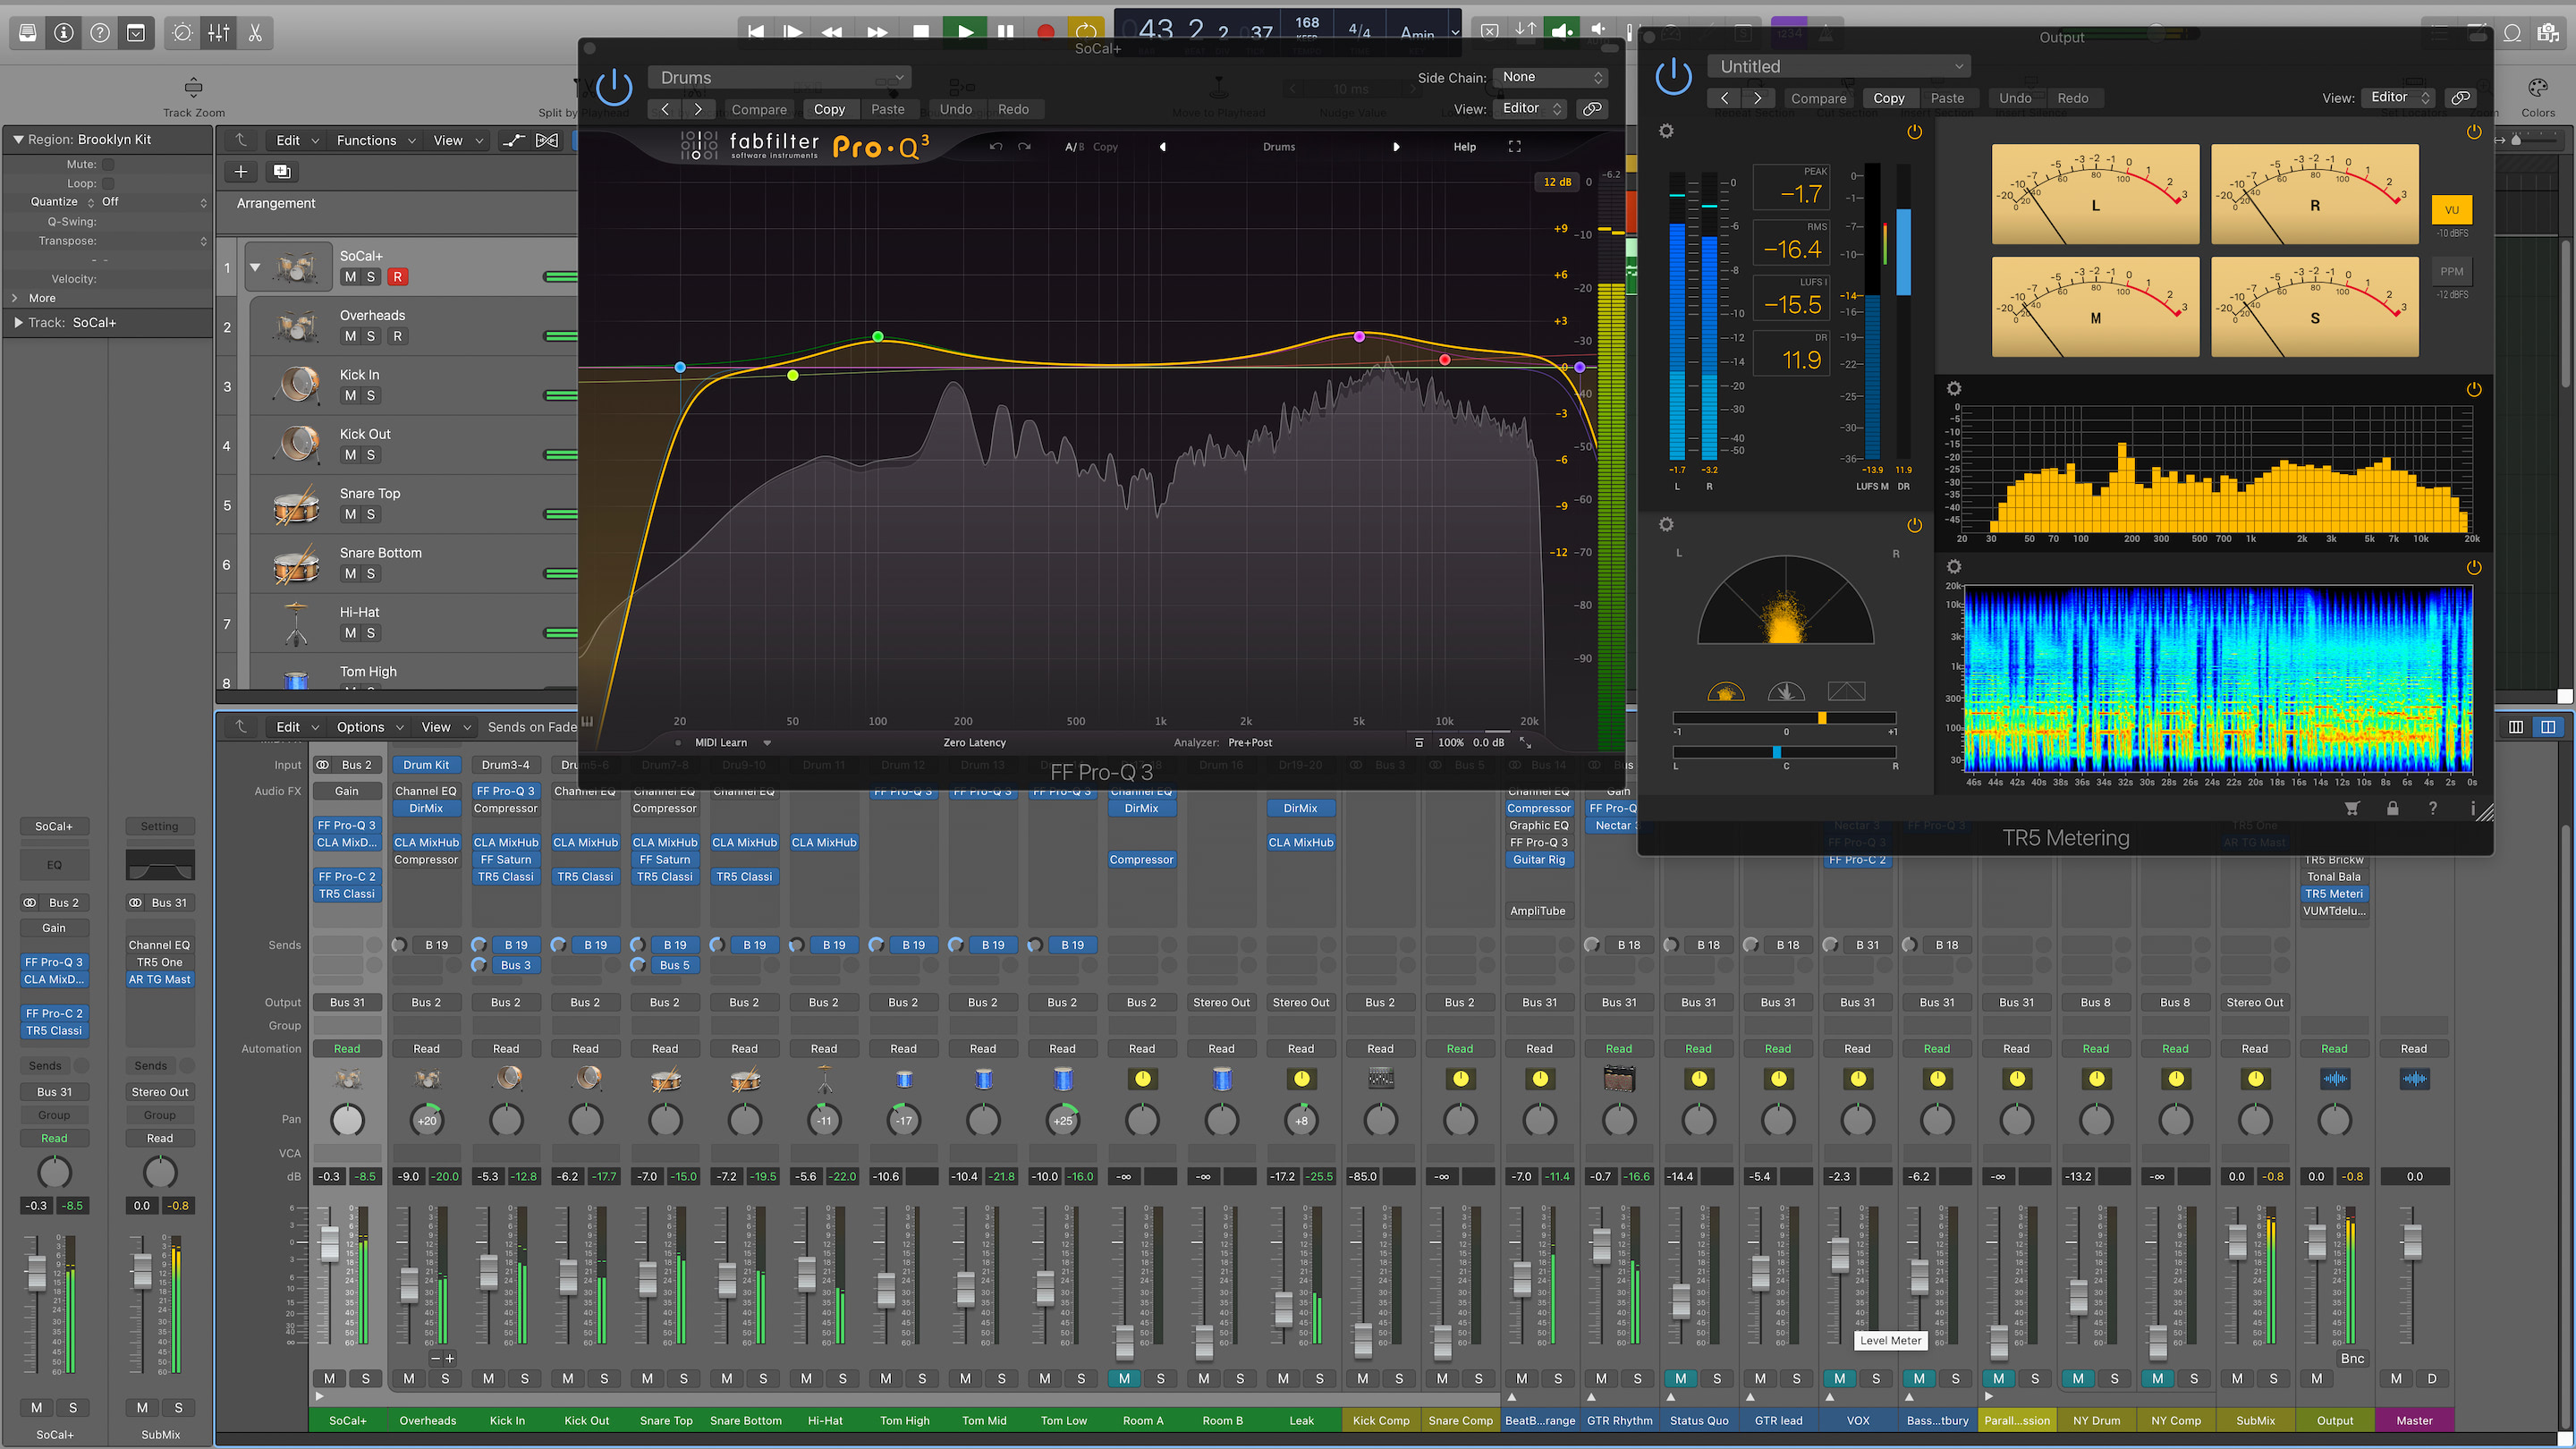
Task: Click the TR5 shopping cart icon
Action: [2352, 808]
